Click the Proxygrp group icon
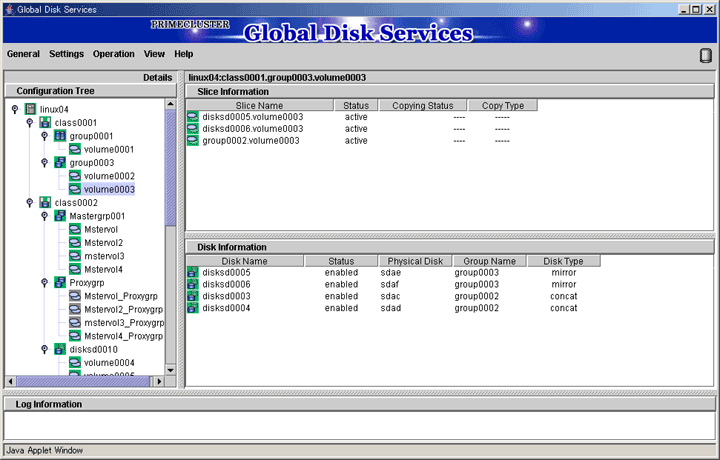Image resolution: width=720 pixels, height=460 pixels. (x=60, y=282)
